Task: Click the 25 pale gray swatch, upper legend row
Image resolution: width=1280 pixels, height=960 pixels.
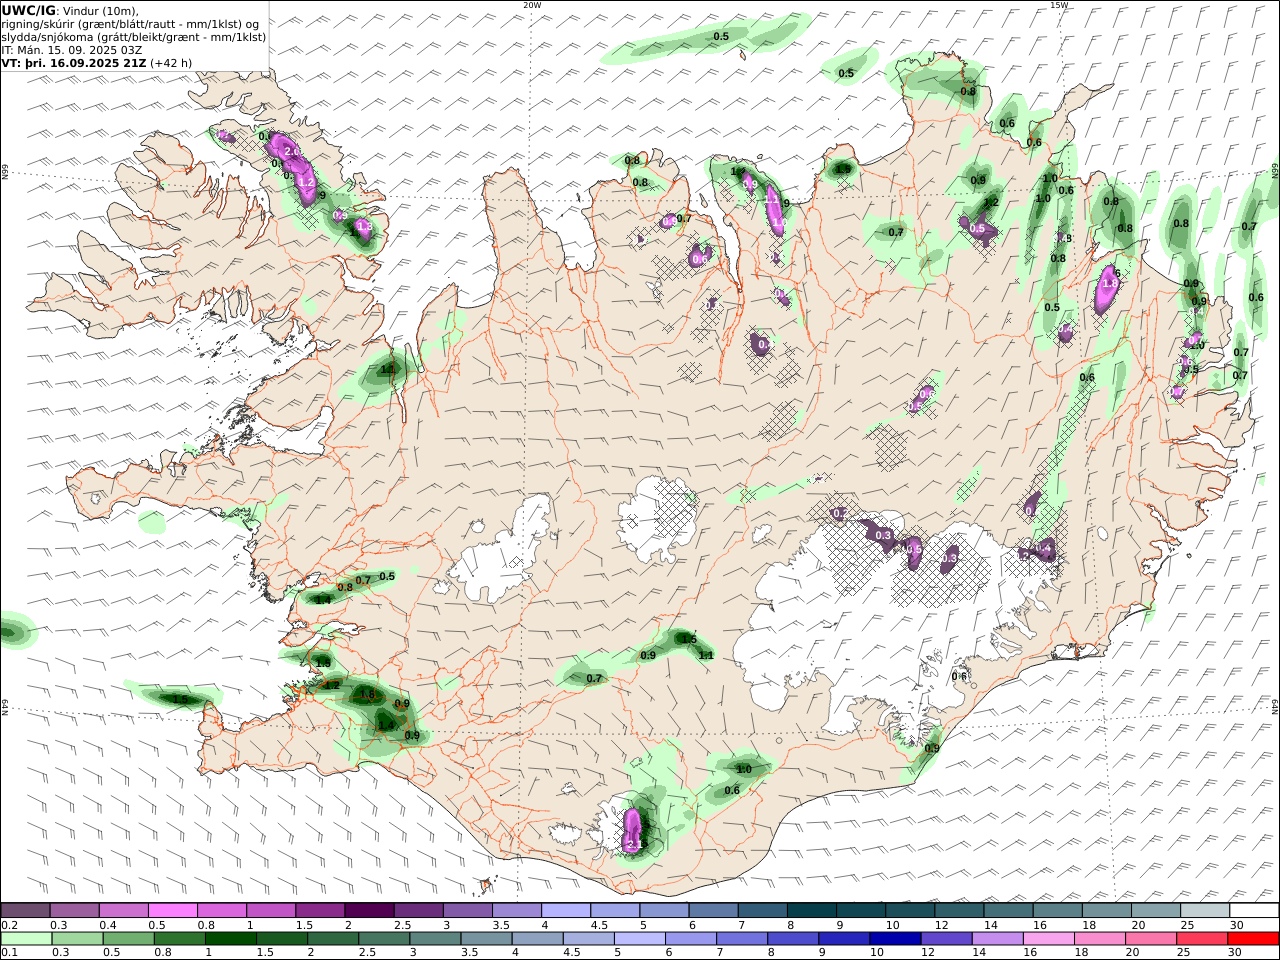Action: pyautogui.click(x=1203, y=910)
